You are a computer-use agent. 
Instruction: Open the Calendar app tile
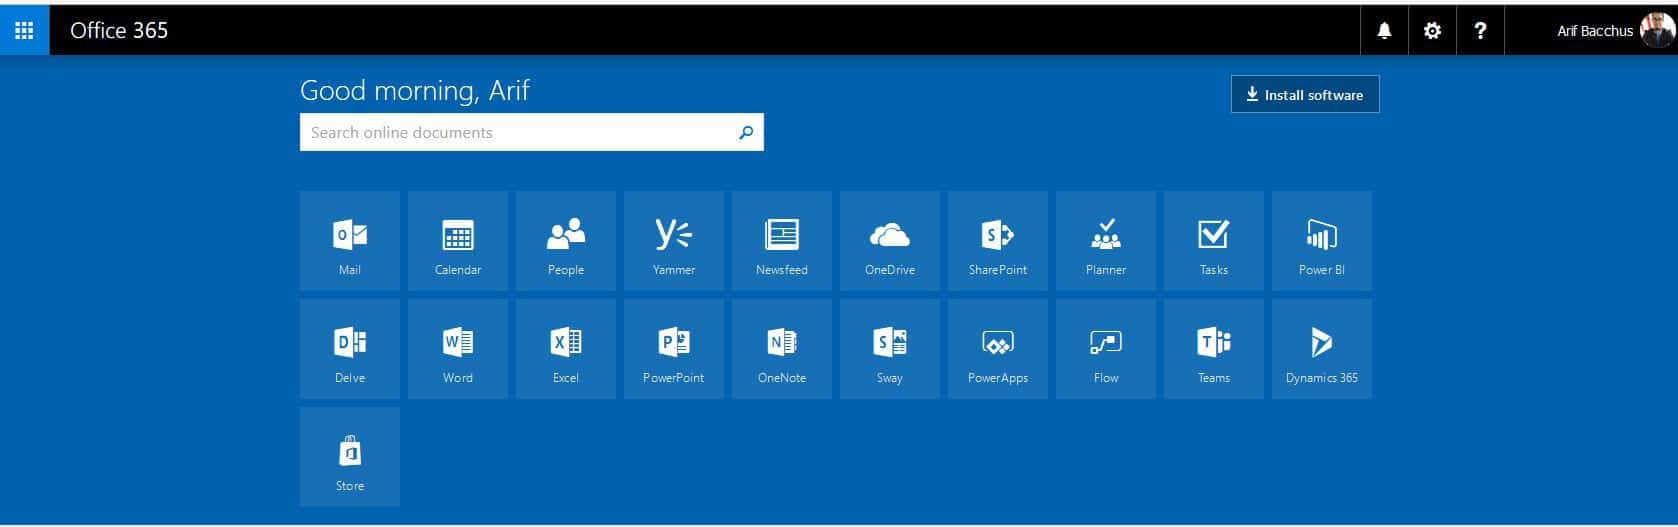(458, 241)
